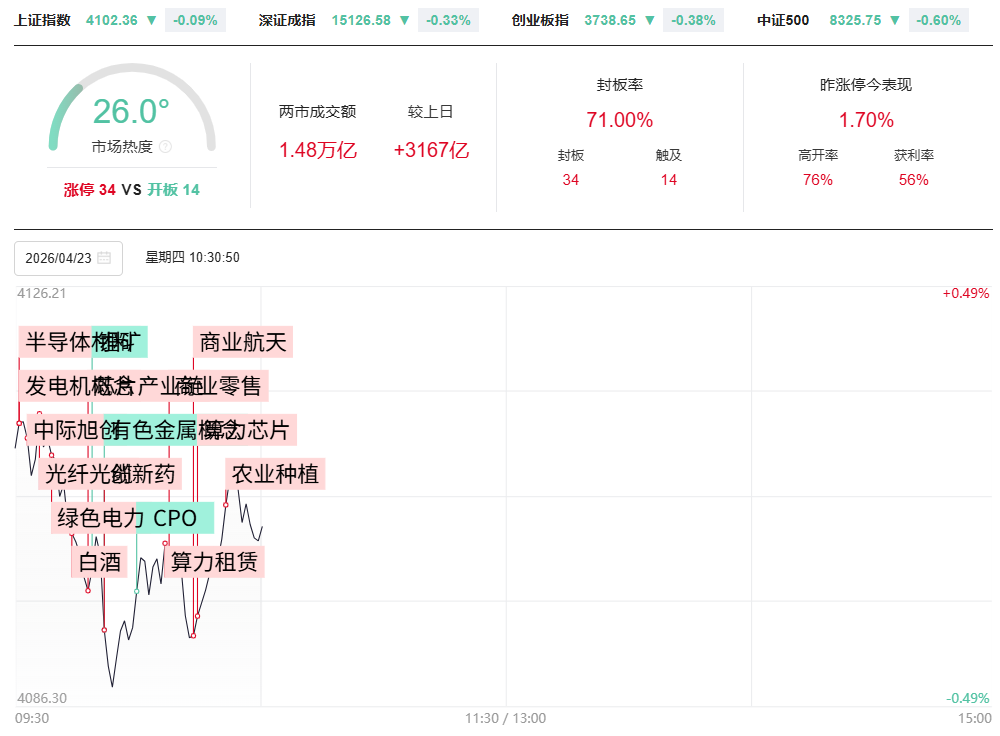Click the 上证指数 -0.09% change badge

(x=196, y=20)
